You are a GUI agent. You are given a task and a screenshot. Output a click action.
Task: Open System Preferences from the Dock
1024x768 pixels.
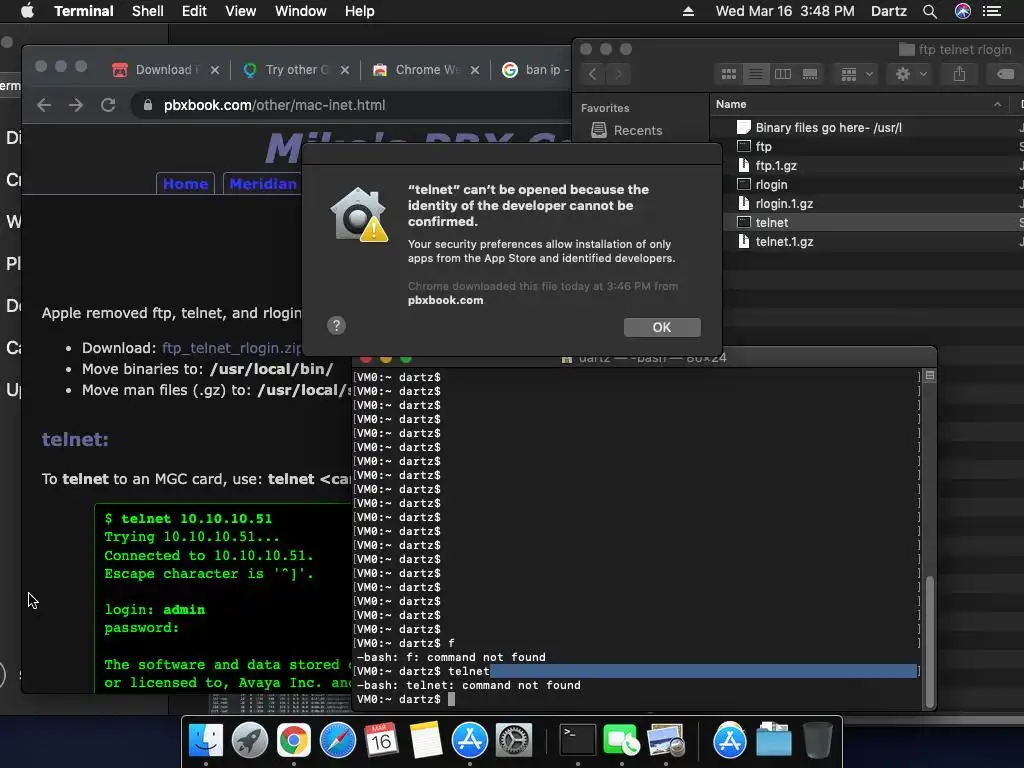pyautogui.click(x=513, y=740)
